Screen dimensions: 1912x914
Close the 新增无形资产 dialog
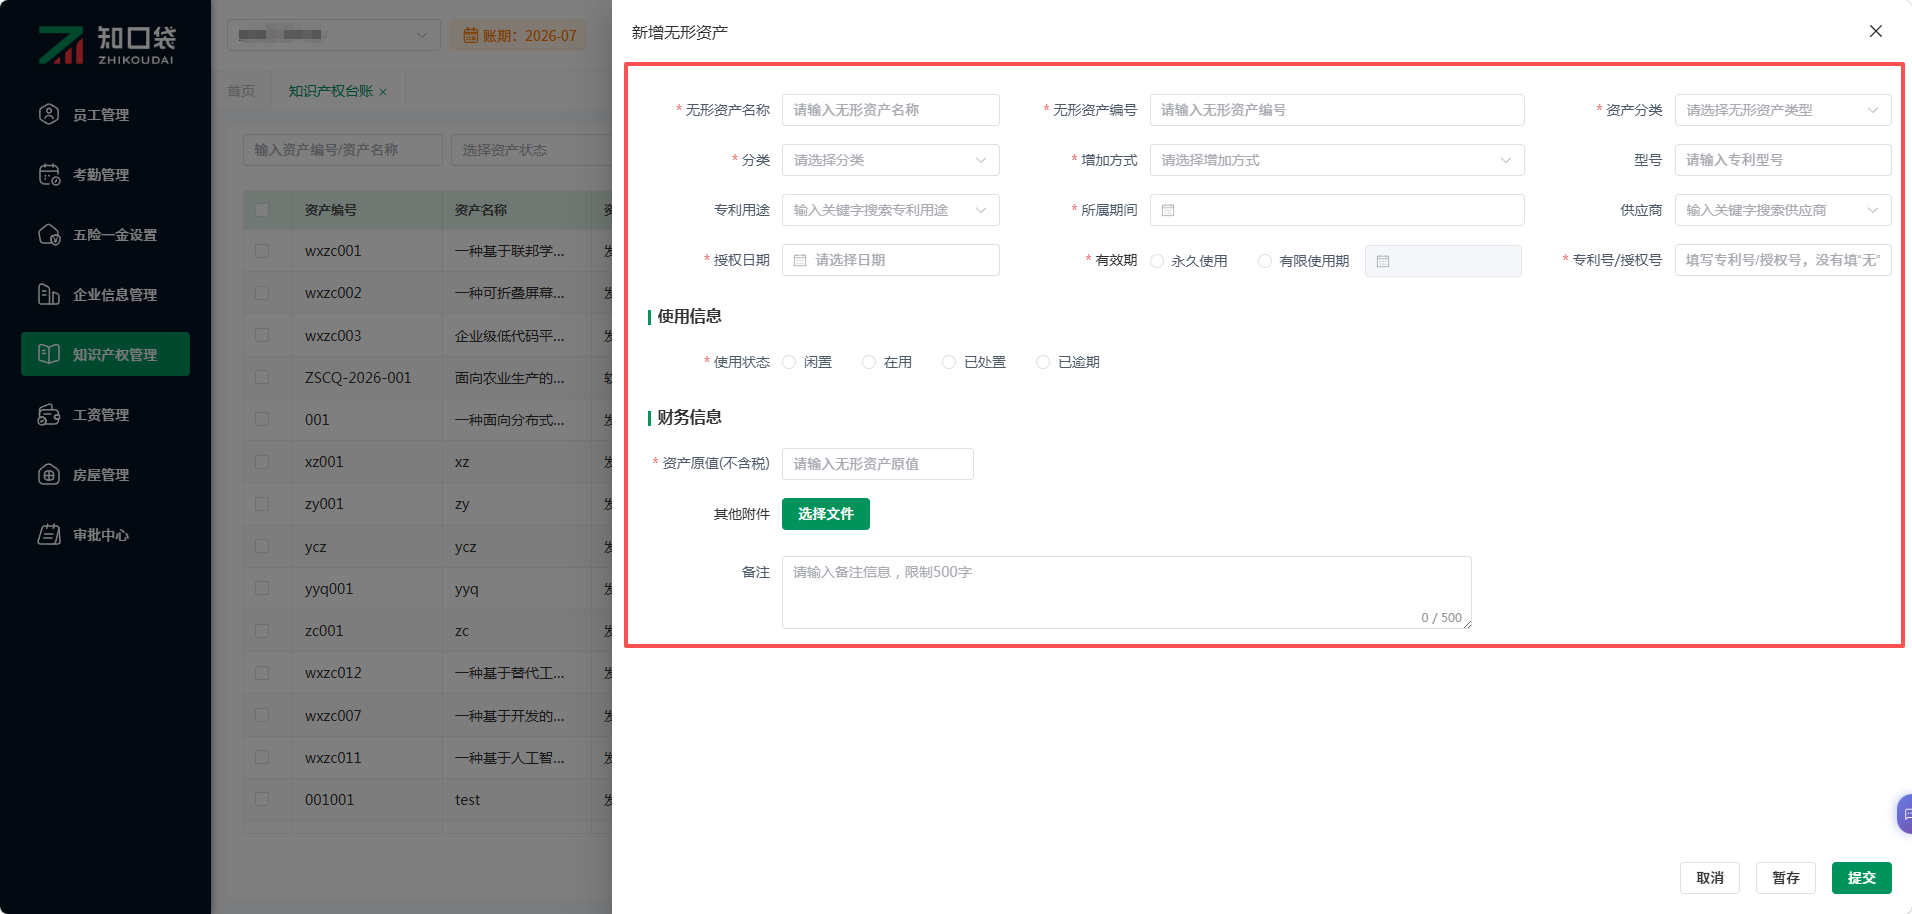(x=1876, y=31)
